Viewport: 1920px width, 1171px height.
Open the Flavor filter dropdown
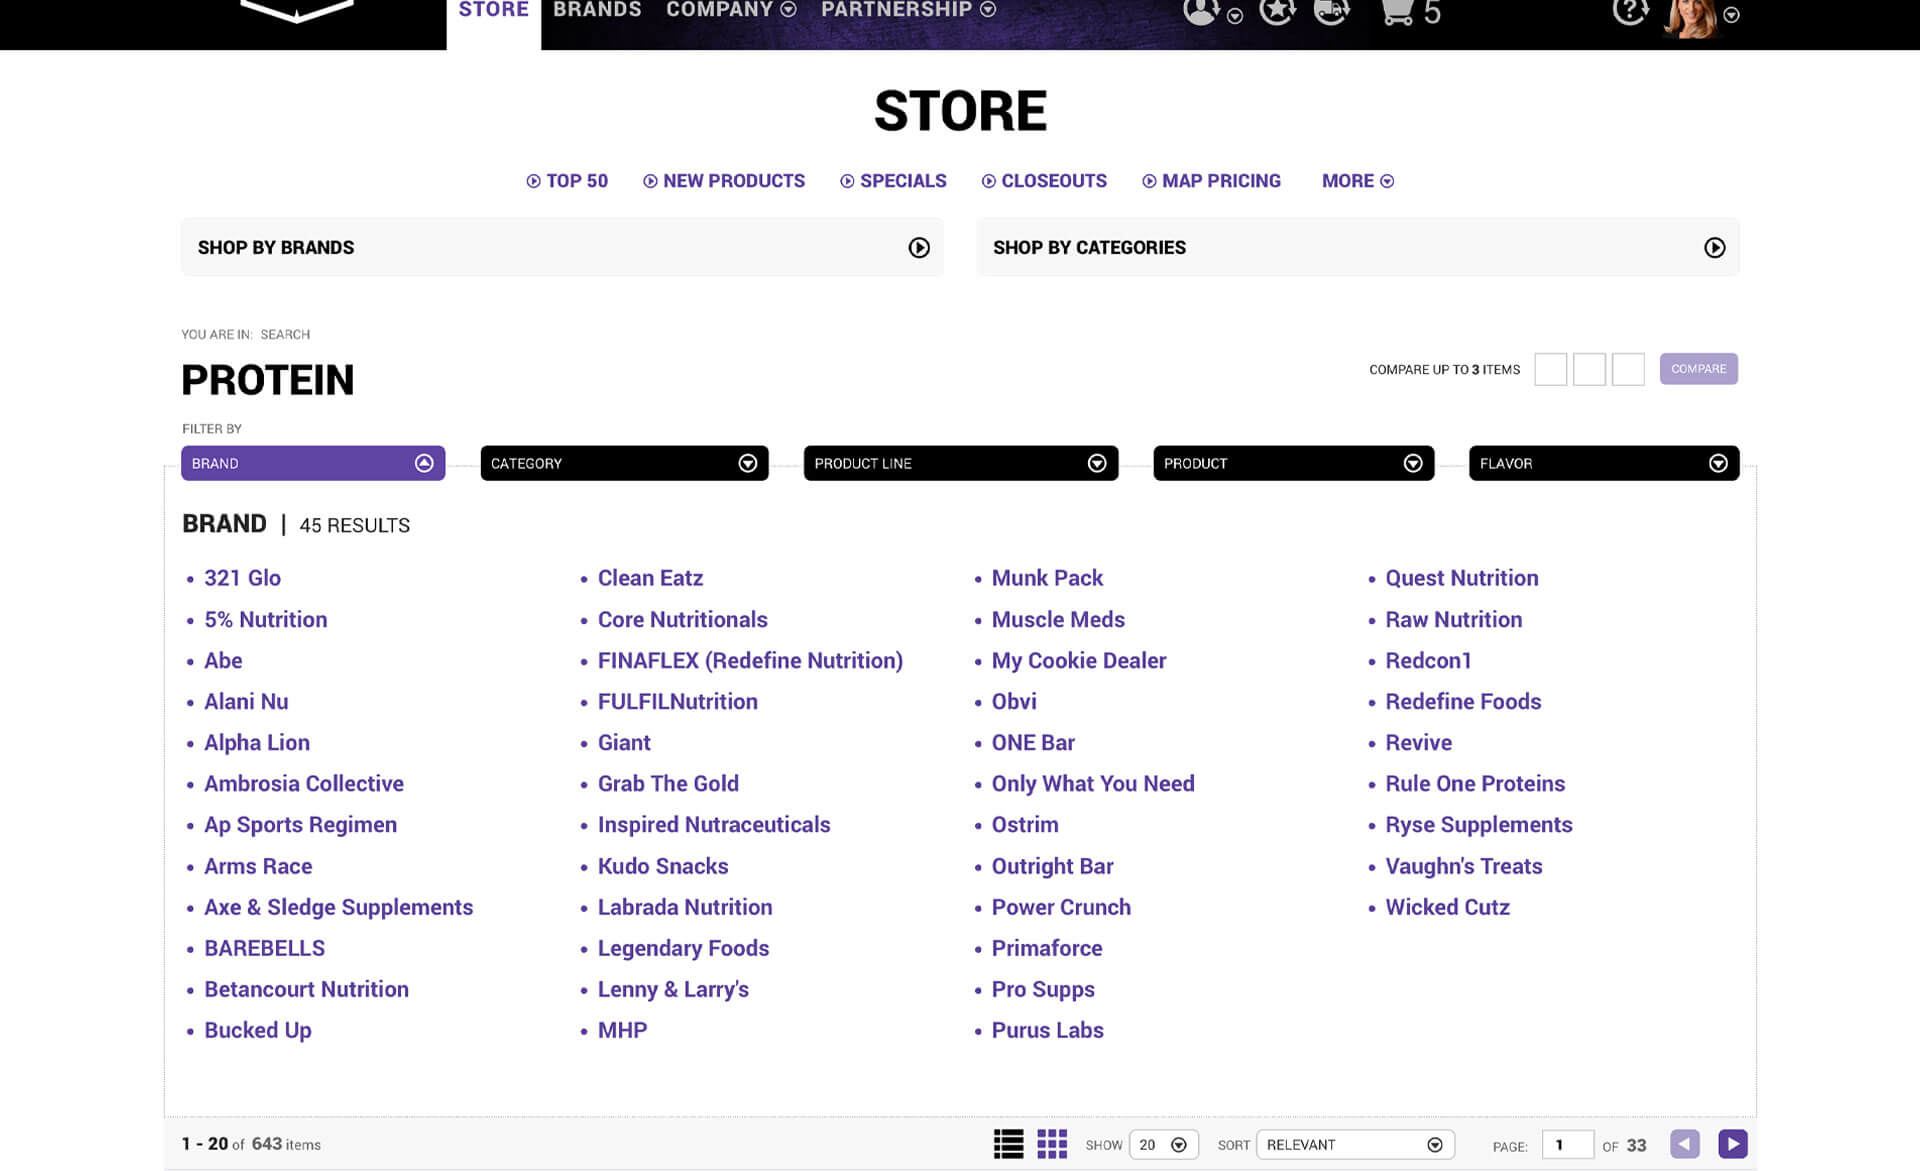click(x=1603, y=463)
